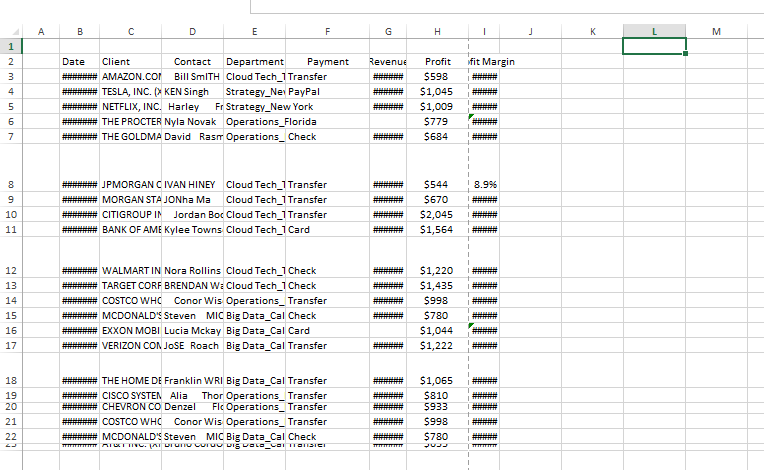Select column M header
Image resolution: width=764 pixels, height=470 pixels.
click(x=716, y=32)
